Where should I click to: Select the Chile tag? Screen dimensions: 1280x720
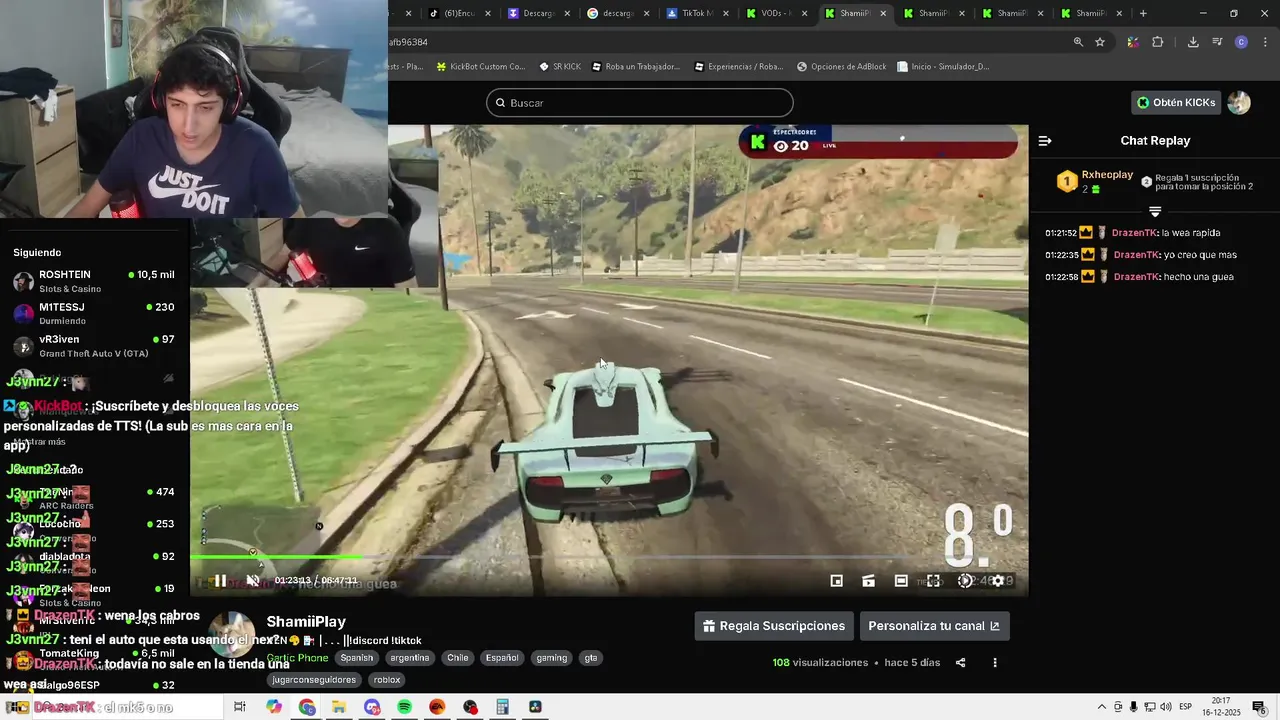pos(458,658)
